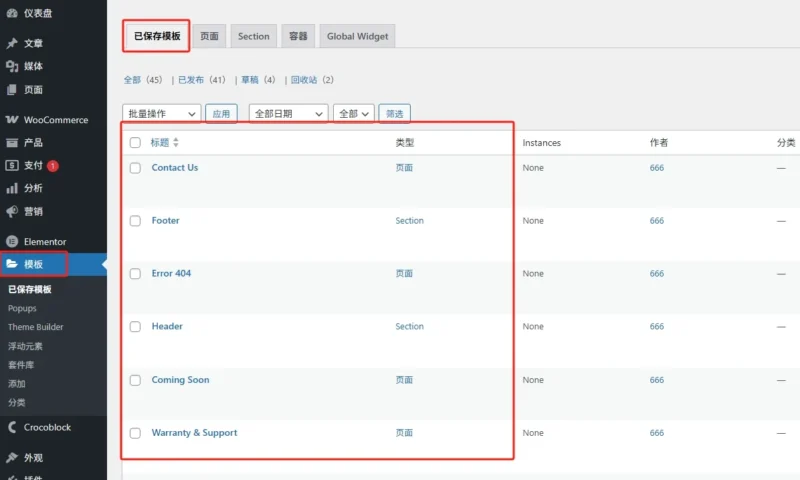Check the Header row checkbox
Viewport: 800px width, 480px height.
coord(135,326)
